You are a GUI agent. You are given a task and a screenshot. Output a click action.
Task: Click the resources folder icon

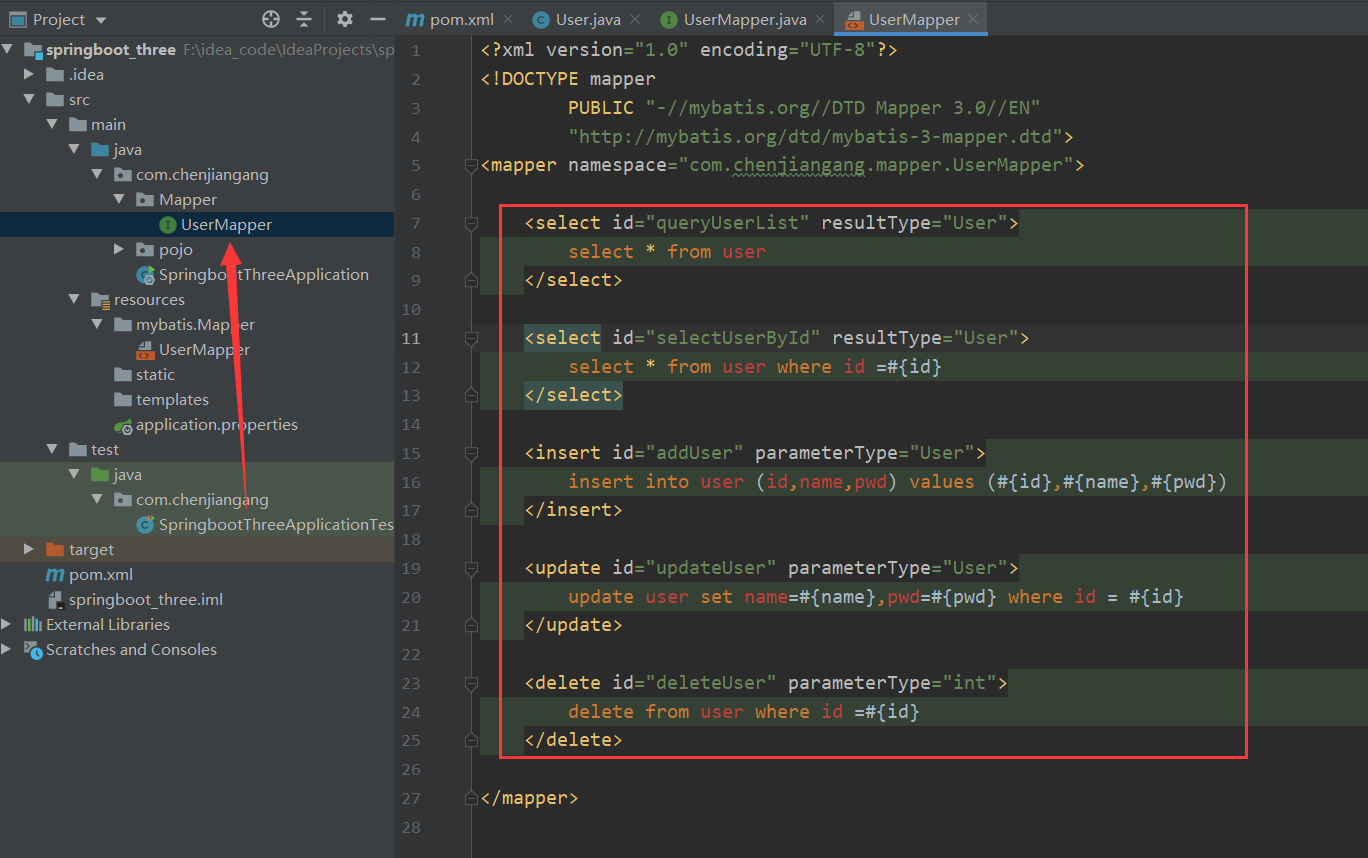(99, 299)
